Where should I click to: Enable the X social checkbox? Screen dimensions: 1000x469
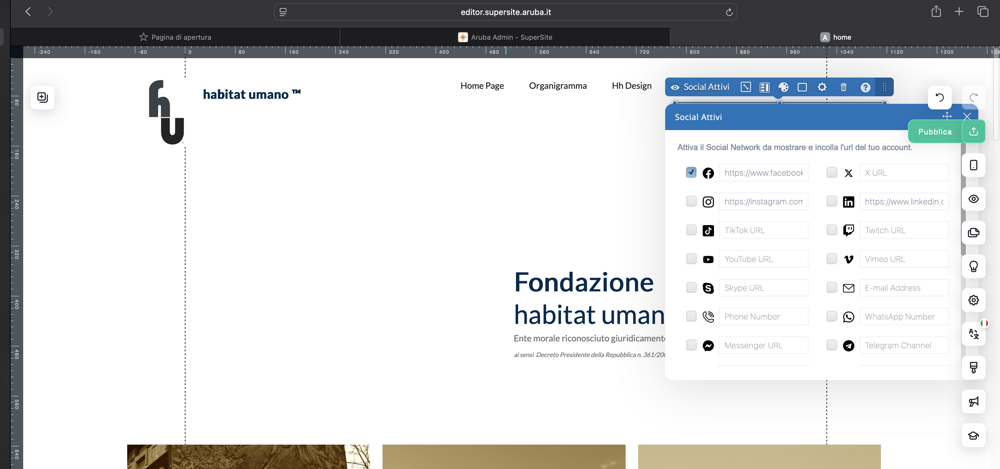832,172
